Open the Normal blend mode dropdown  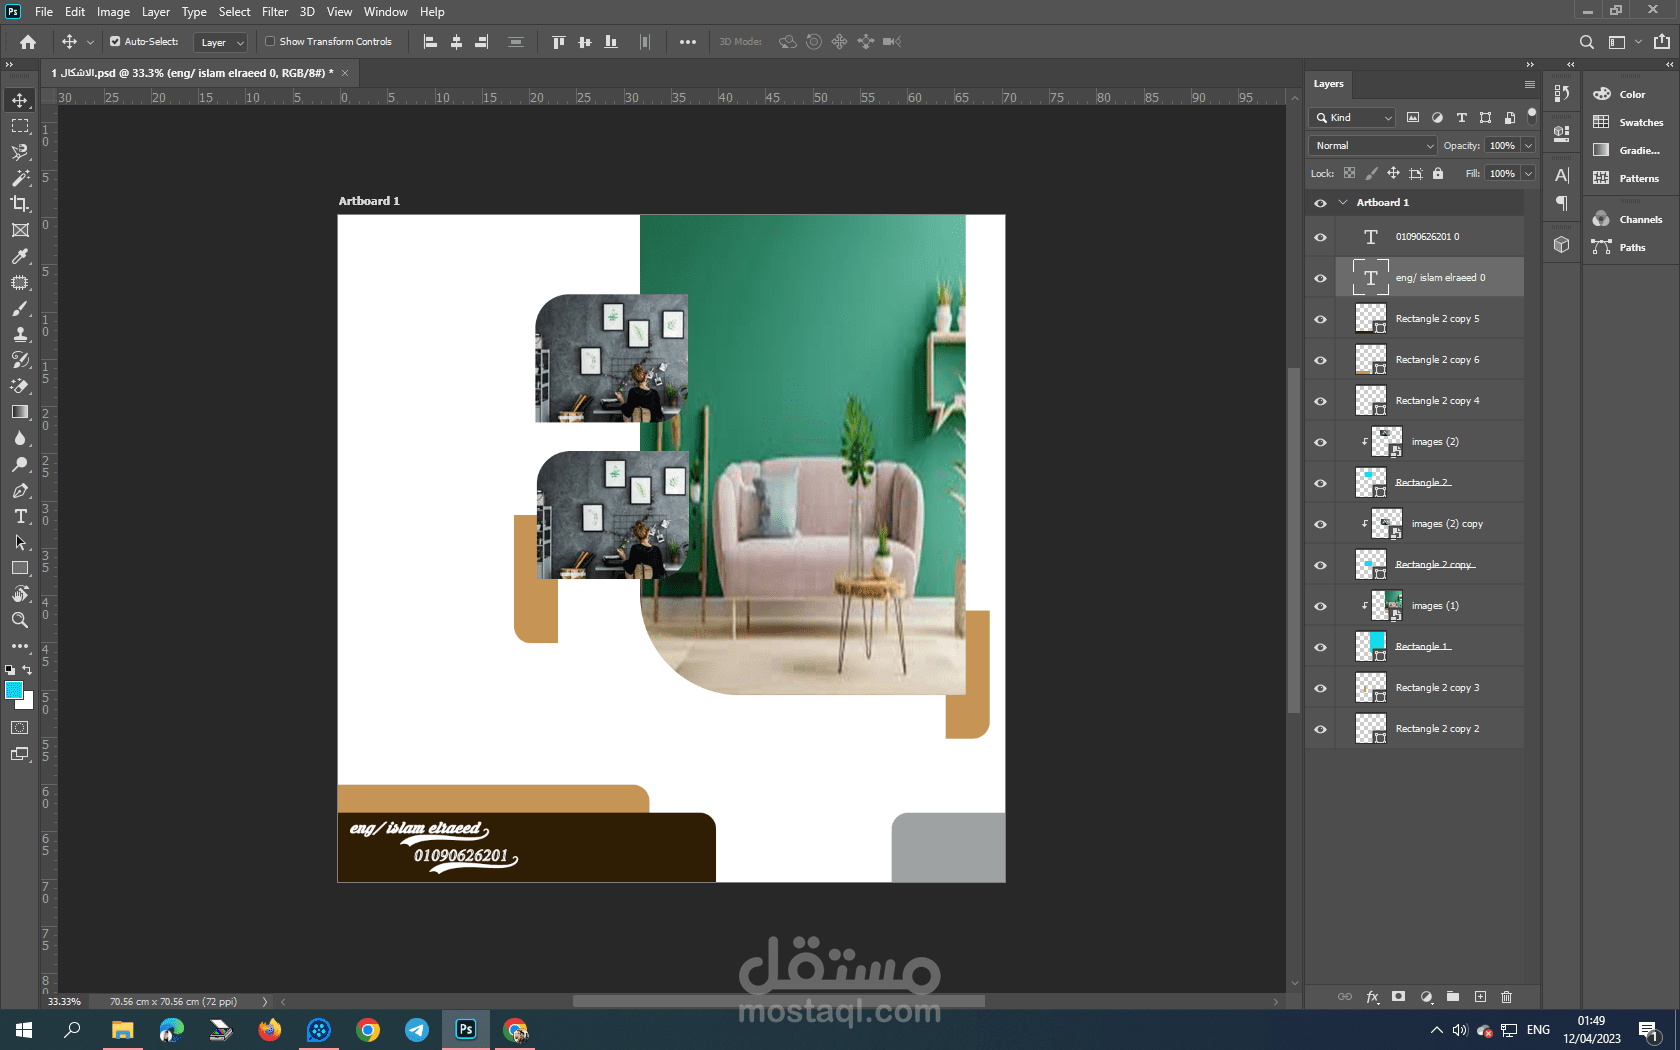click(1372, 146)
